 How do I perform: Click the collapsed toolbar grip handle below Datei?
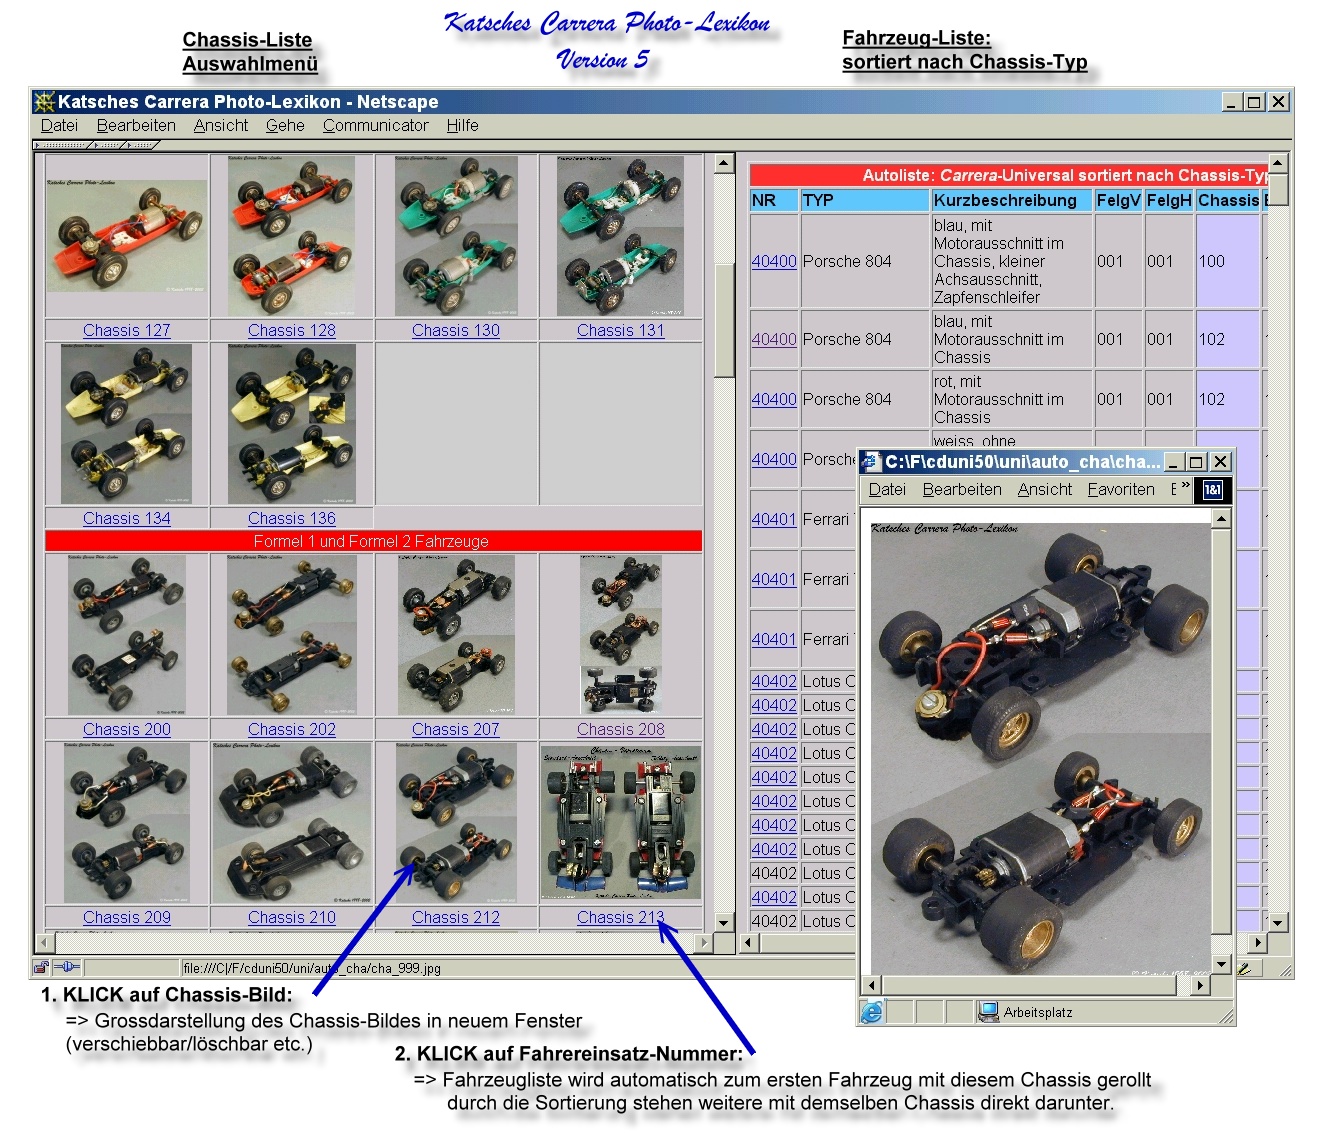pyautogui.click(x=63, y=145)
